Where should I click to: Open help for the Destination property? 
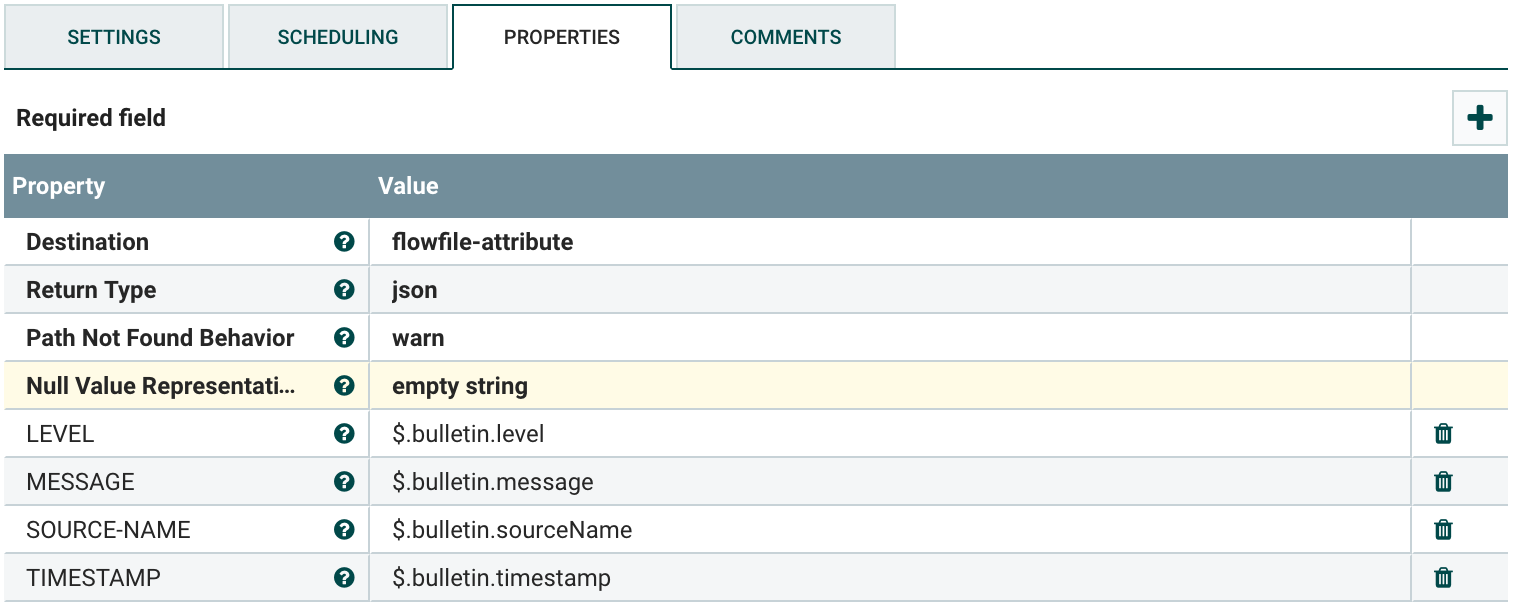(344, 241)
